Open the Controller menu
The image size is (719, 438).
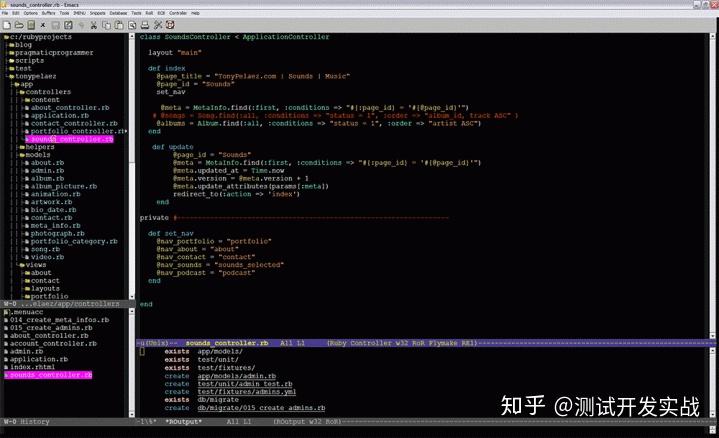click(178, 13)
